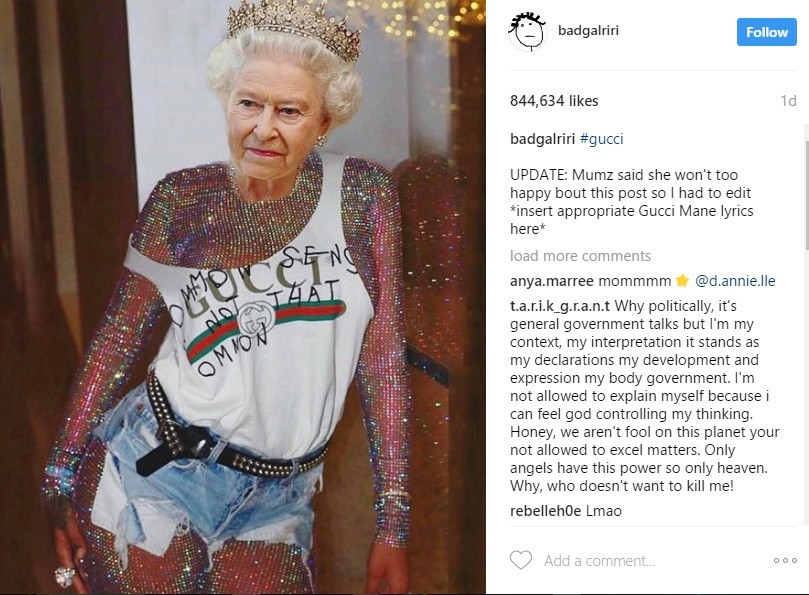Open the rebelleh0e commenter profile
The width and height of the screenshot is (809, 595).
tap(545, 511)
